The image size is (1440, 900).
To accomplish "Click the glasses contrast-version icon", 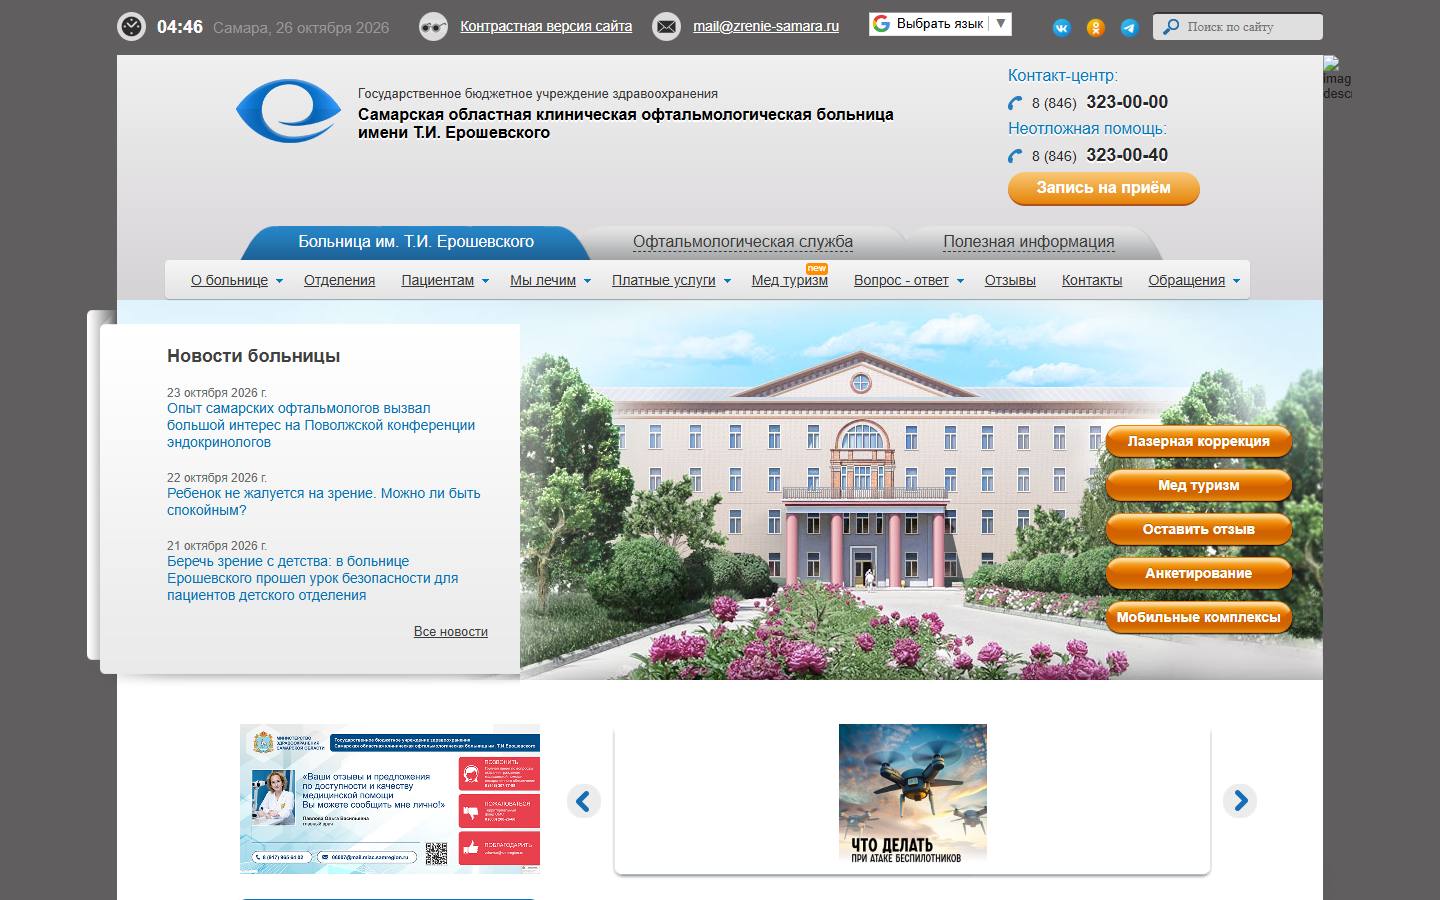I will tap(433, 27).
